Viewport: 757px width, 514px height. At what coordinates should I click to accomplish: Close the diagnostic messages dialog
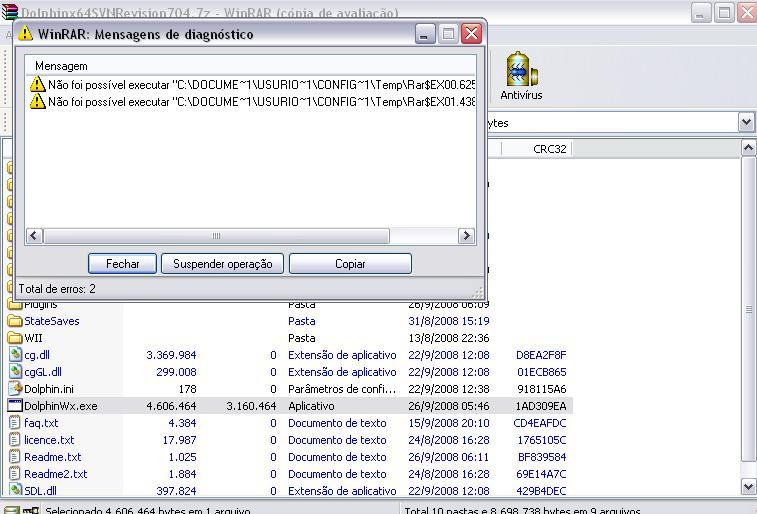[471, 34]
